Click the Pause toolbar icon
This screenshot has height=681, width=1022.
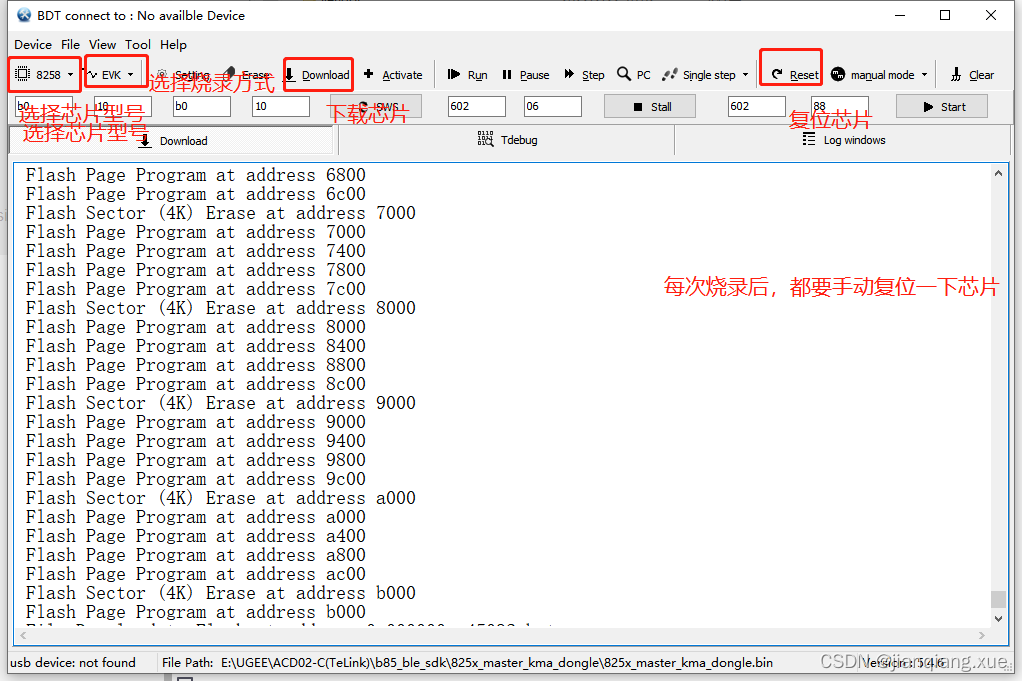(506, 74)
